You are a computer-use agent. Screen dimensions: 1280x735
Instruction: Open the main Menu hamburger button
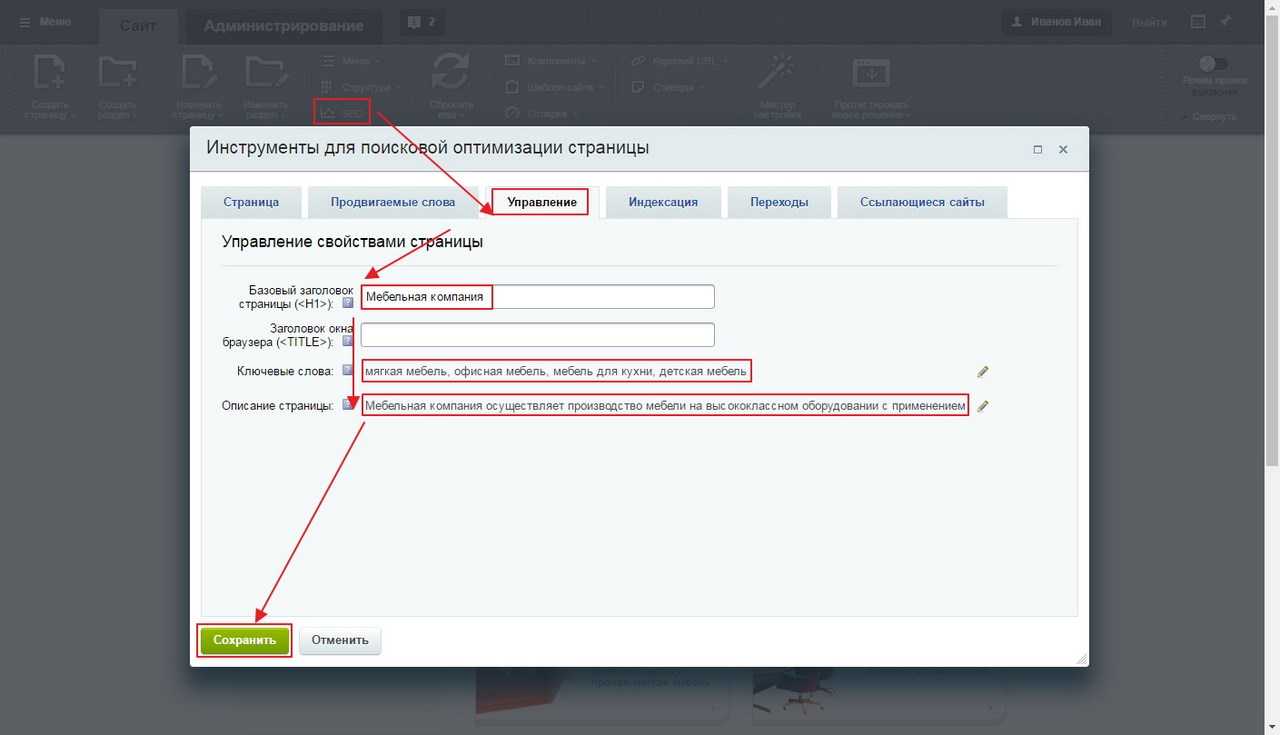tap(45, 22)
